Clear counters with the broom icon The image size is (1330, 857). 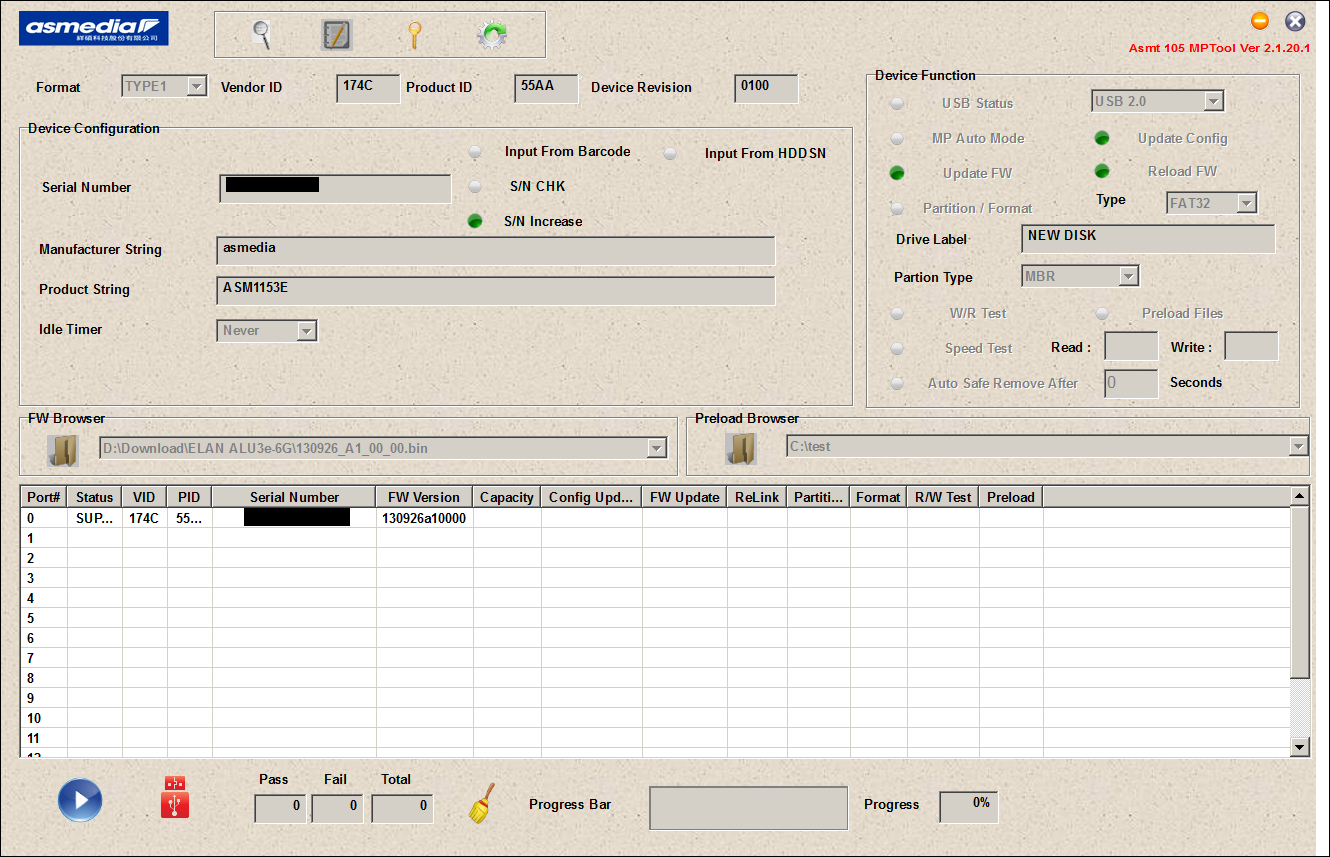coord(483,803)
